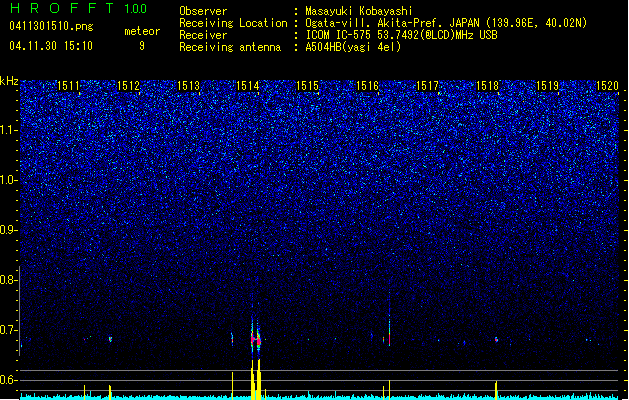
Task: Click the 1518 time marker
Action: [487, 85]
